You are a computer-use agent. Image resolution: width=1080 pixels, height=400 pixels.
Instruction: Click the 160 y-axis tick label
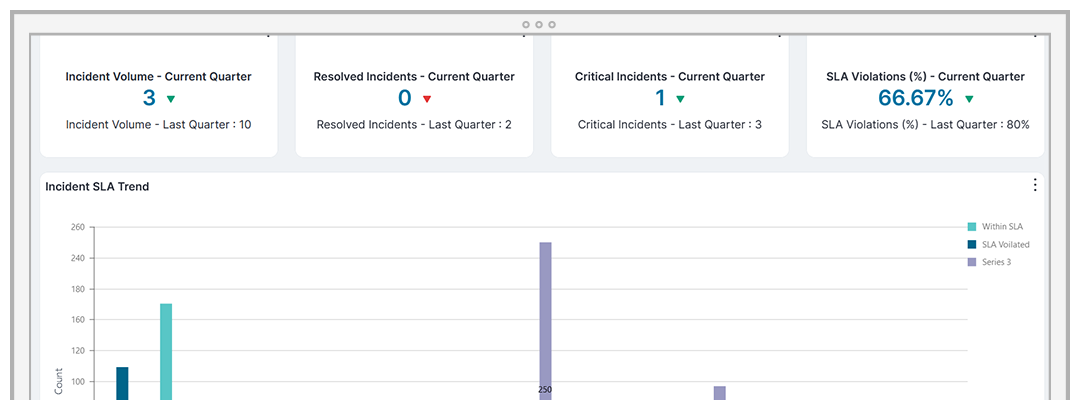coord(77,319)
